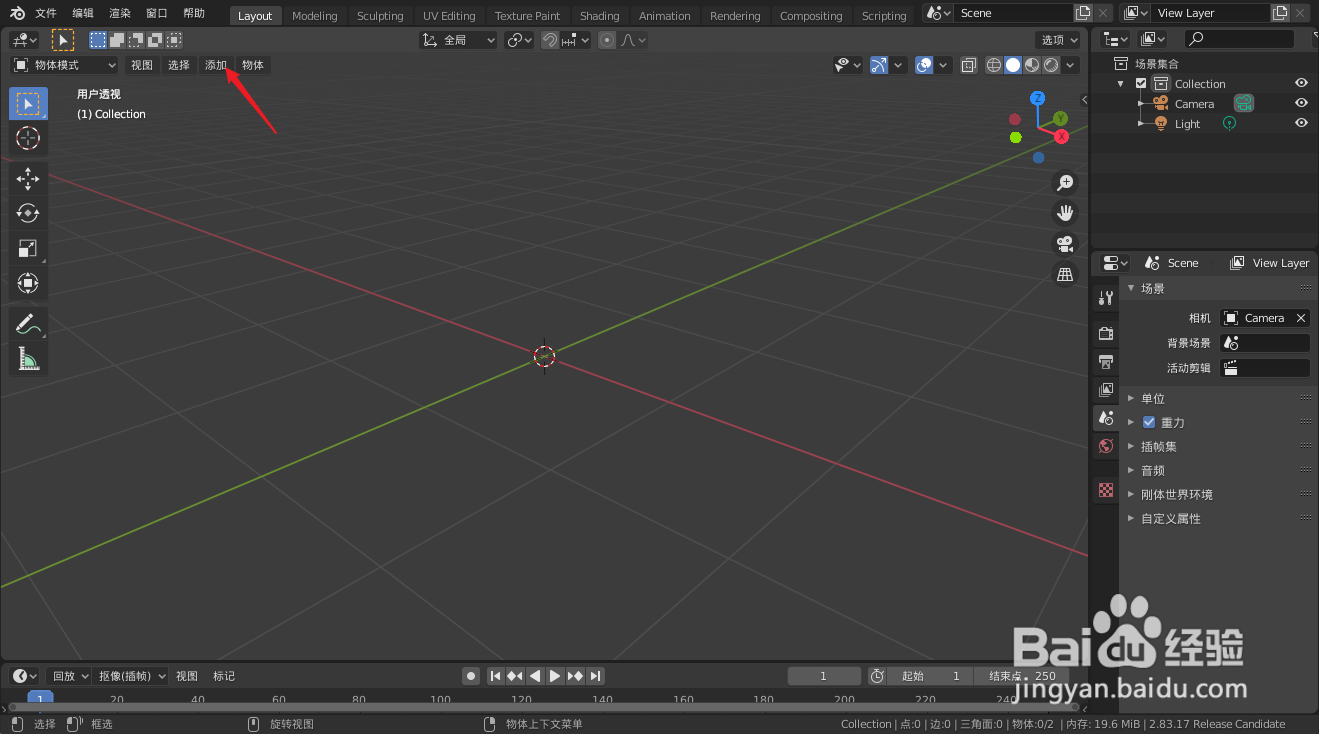1319x734 pixels.
Task: Click the zoom magnifier viewport icon
Action: (x=1065, y=182)
